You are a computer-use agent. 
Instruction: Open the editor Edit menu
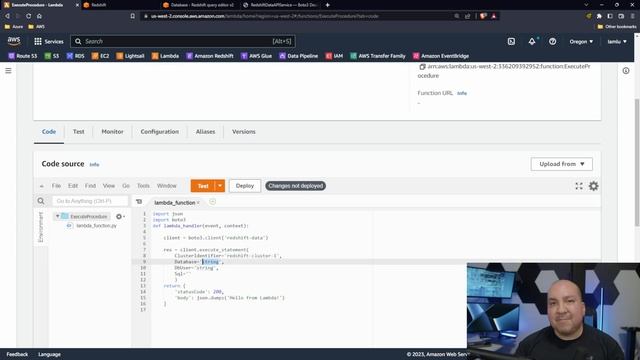coord(73,186)
